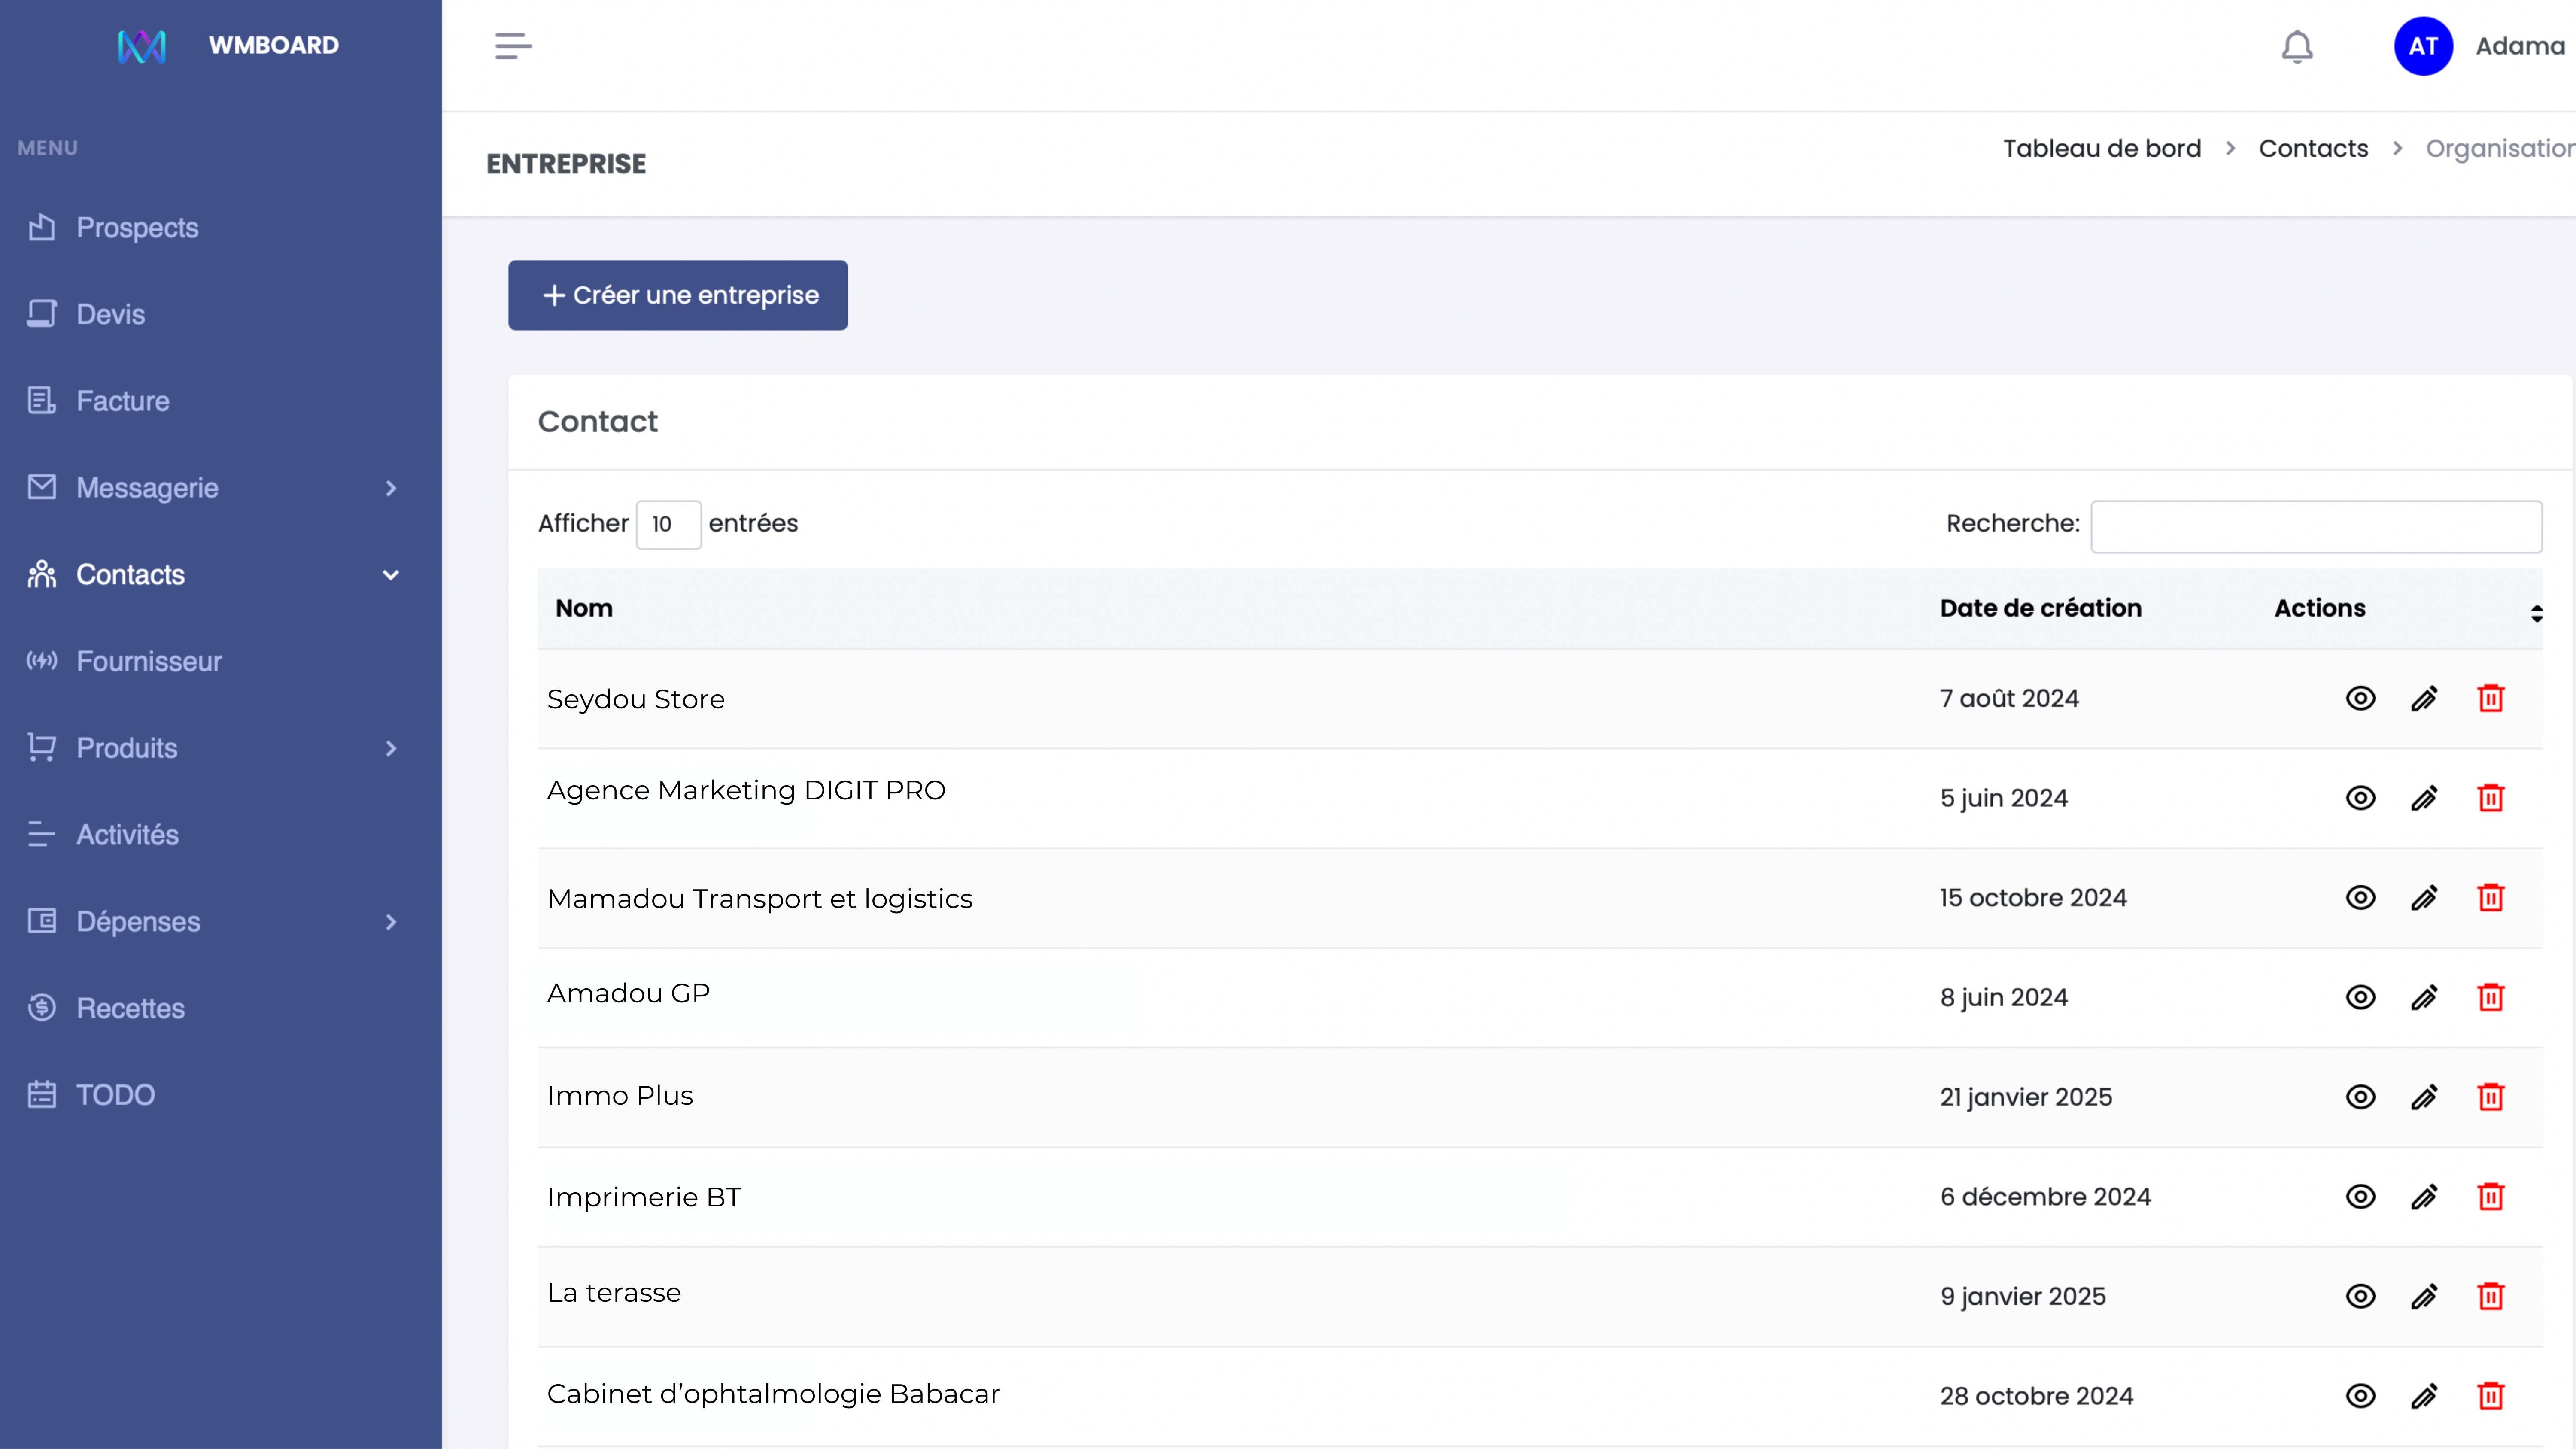Open the notifications bell
This screenshot has width=2576, height=1449.
[x=2297, y=47]
